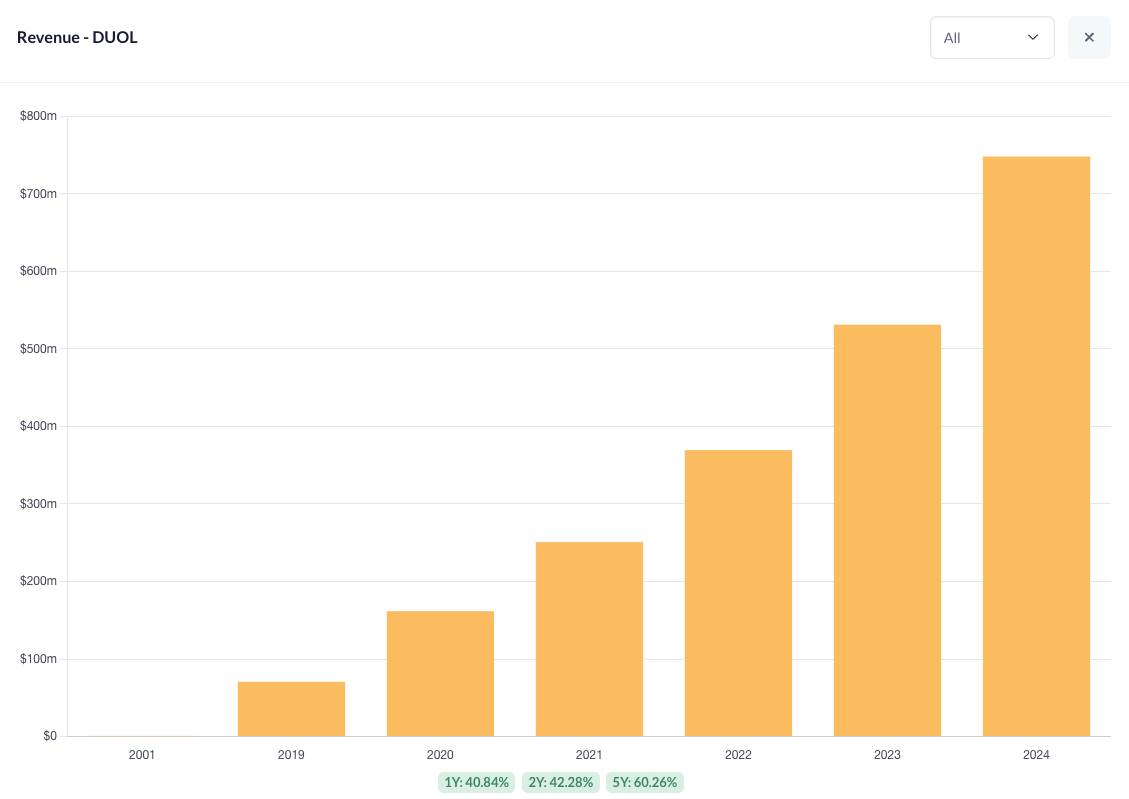Open the "All" time range dropdown

992,37
